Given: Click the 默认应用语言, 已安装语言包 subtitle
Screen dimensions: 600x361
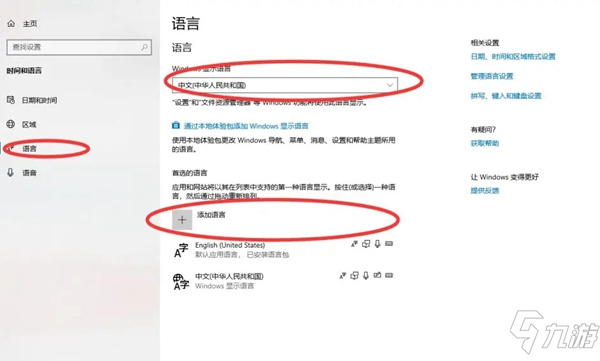Looking at the screenshot, I should click(242, 255).
